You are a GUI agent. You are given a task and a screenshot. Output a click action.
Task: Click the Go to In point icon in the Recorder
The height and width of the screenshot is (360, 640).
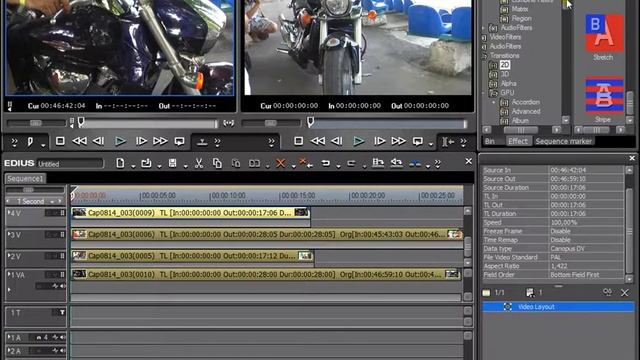pyautogui.click(x=448, y=142)
